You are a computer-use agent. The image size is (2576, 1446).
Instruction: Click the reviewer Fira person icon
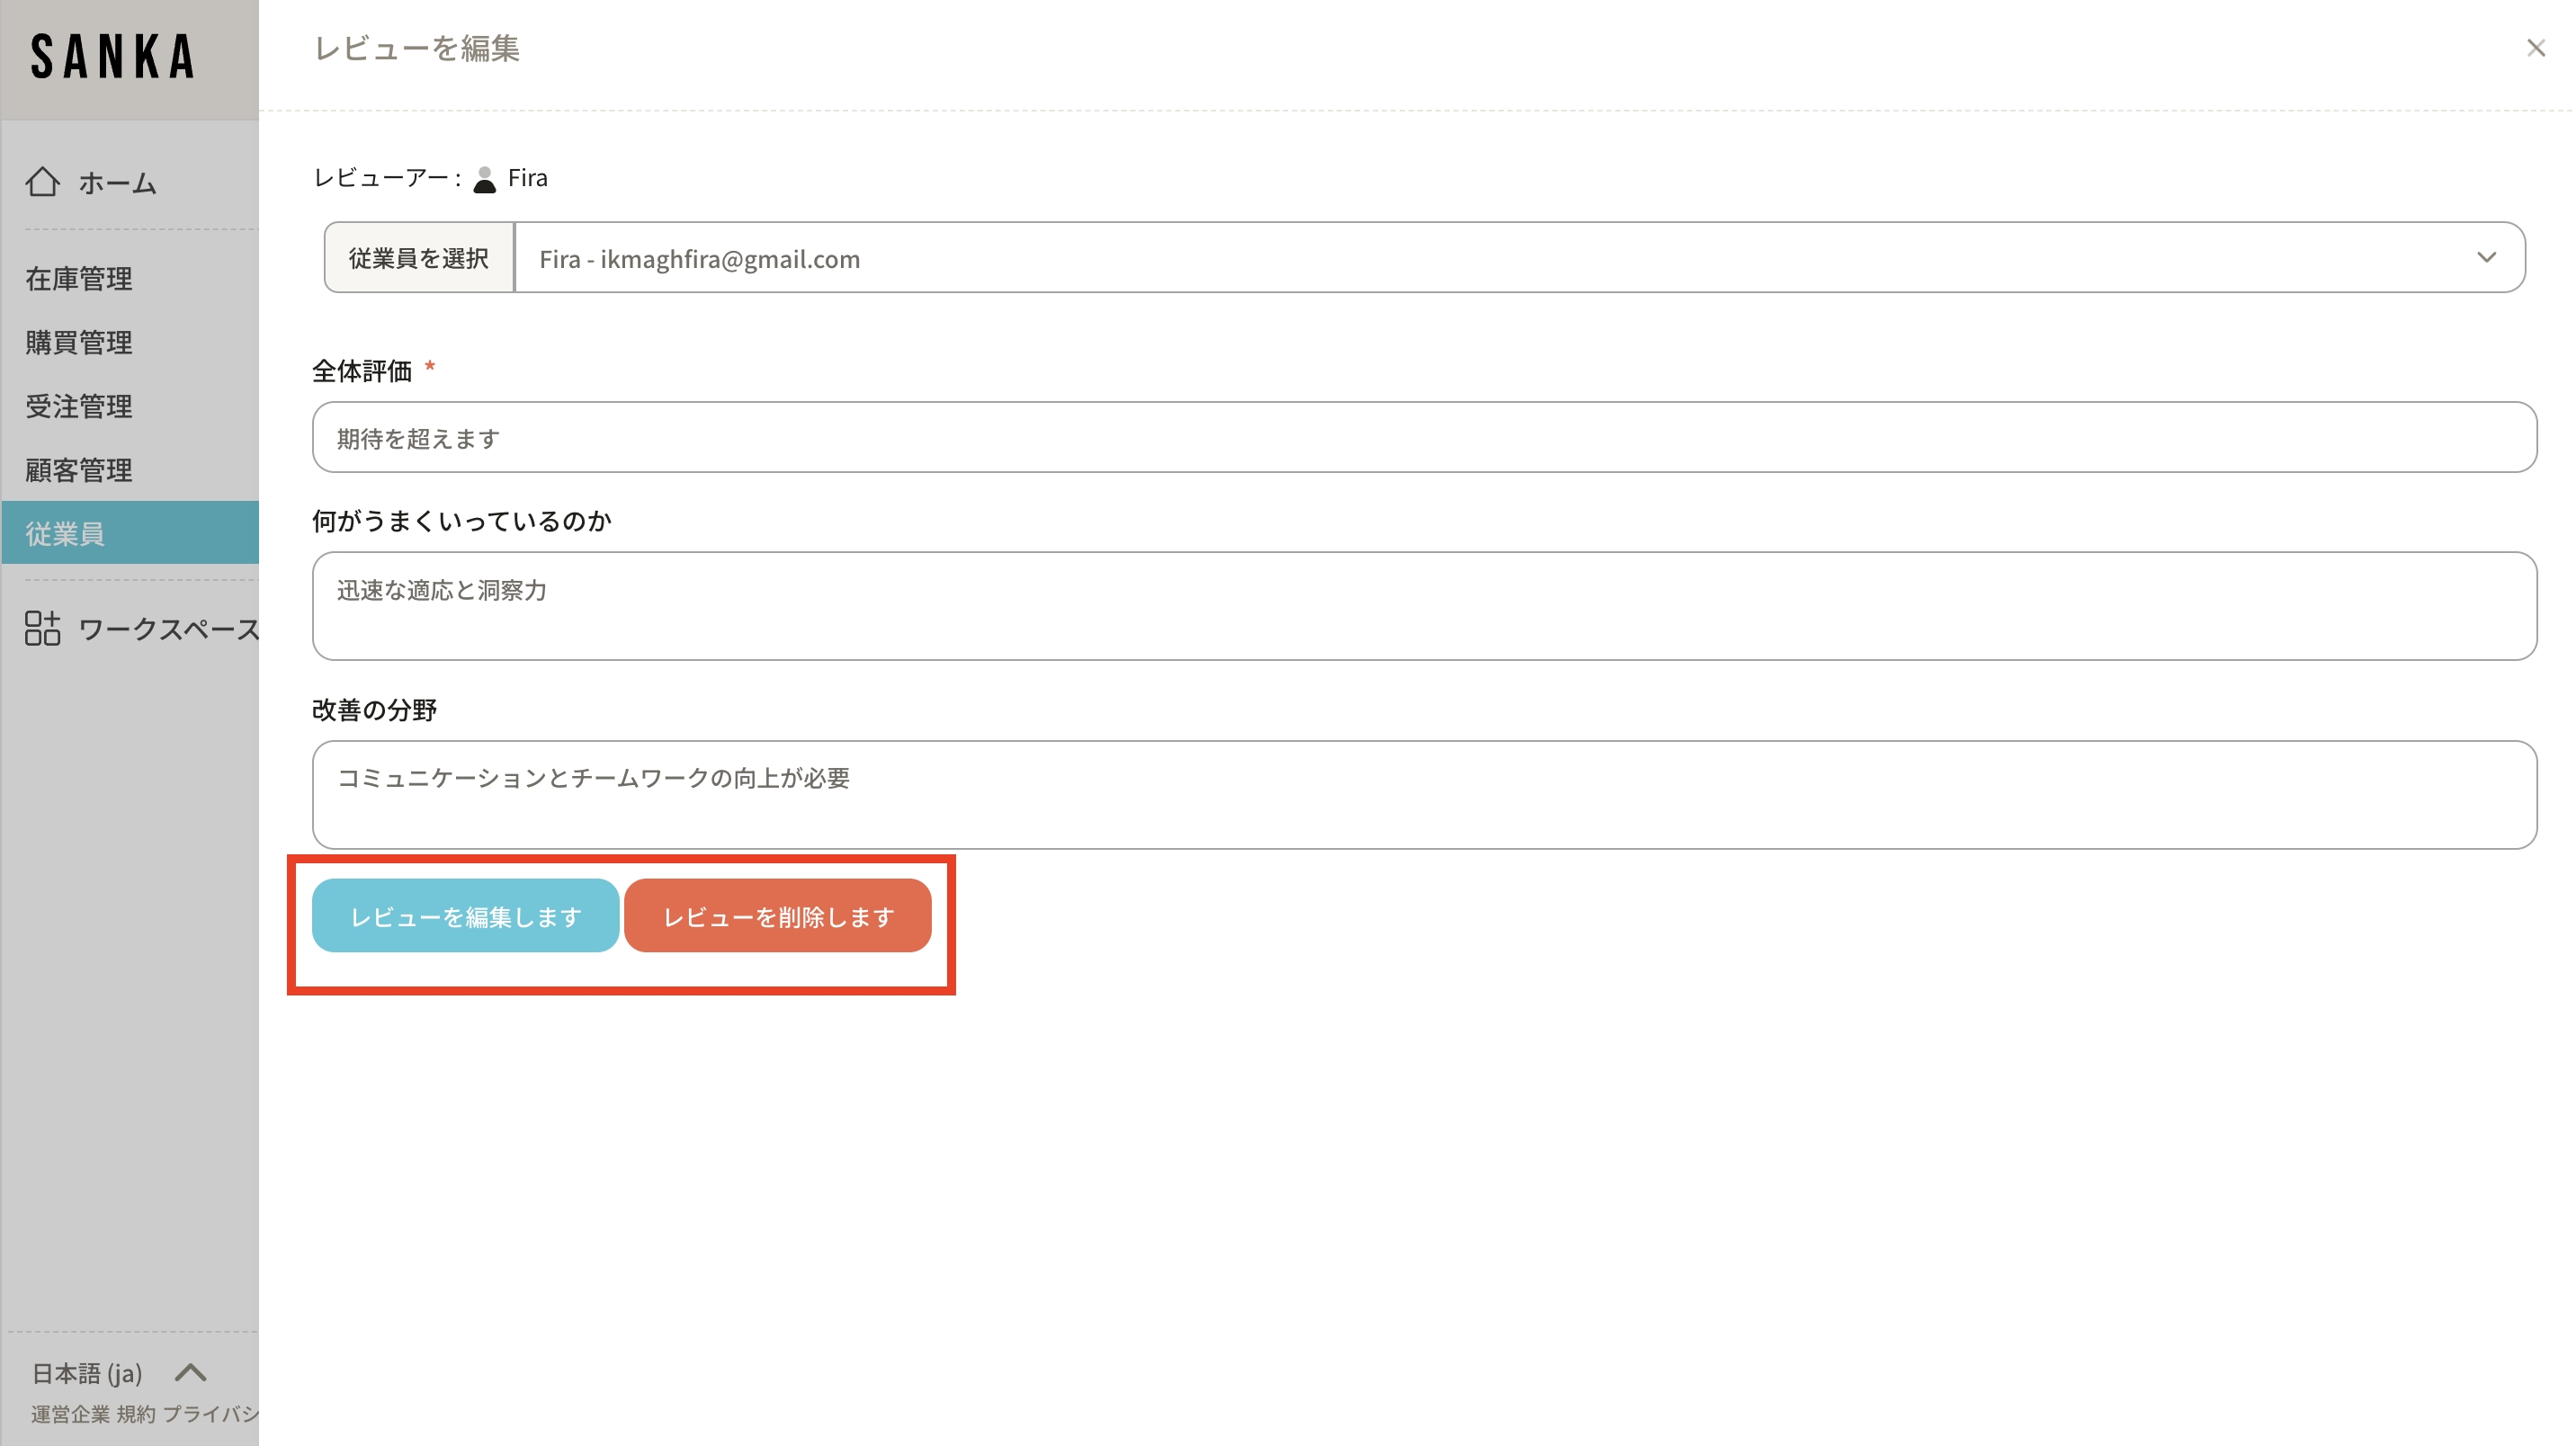485,179
